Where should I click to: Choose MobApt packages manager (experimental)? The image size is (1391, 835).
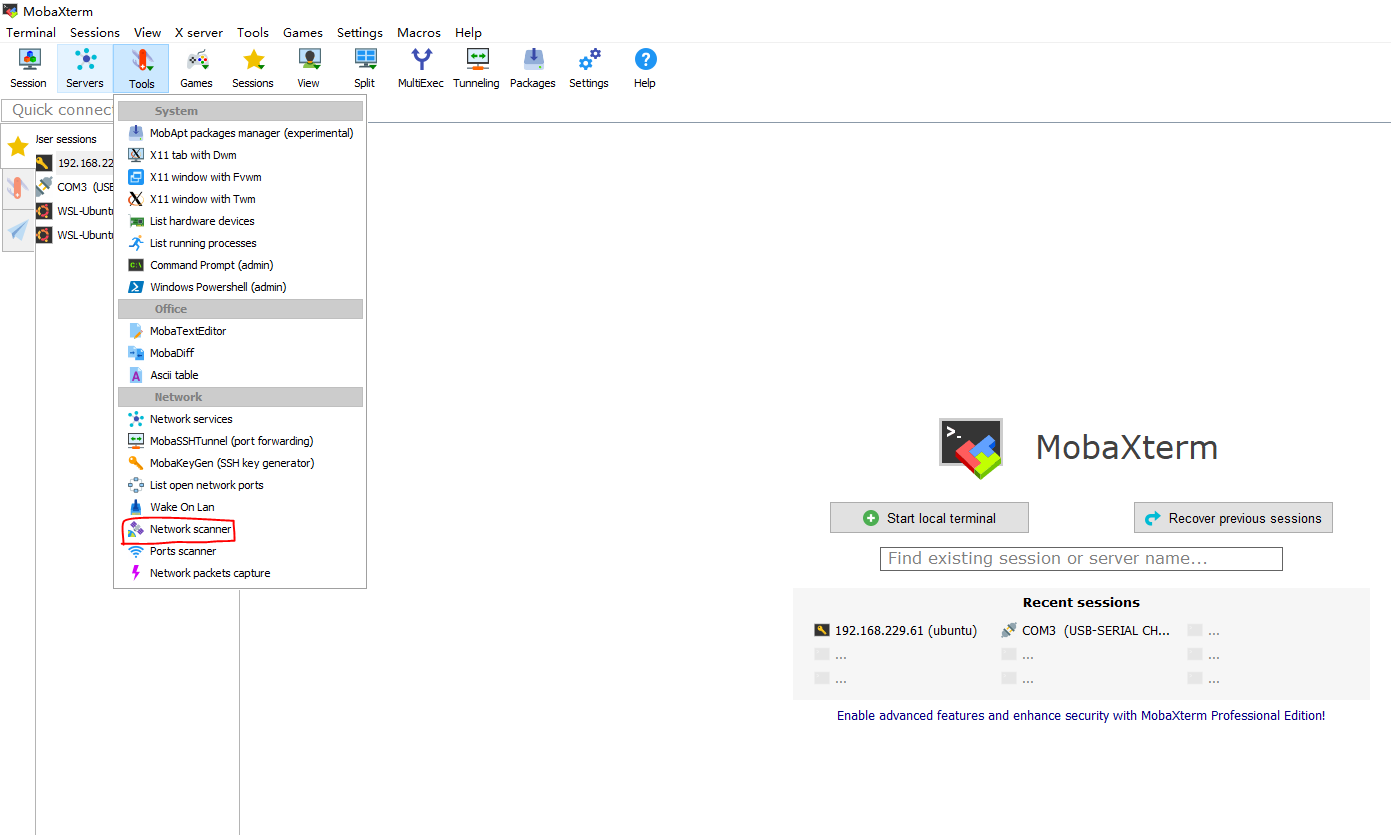(x=240, y=133)
